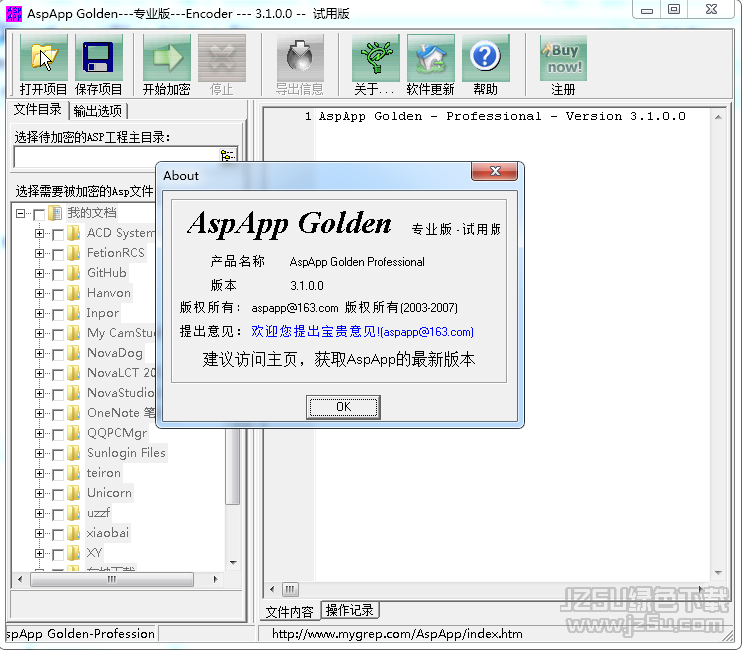Click the 3.1.0.0 version value in About
This screenshot has height=651, width=742.
pyautogui.click(x=307, y=286)
